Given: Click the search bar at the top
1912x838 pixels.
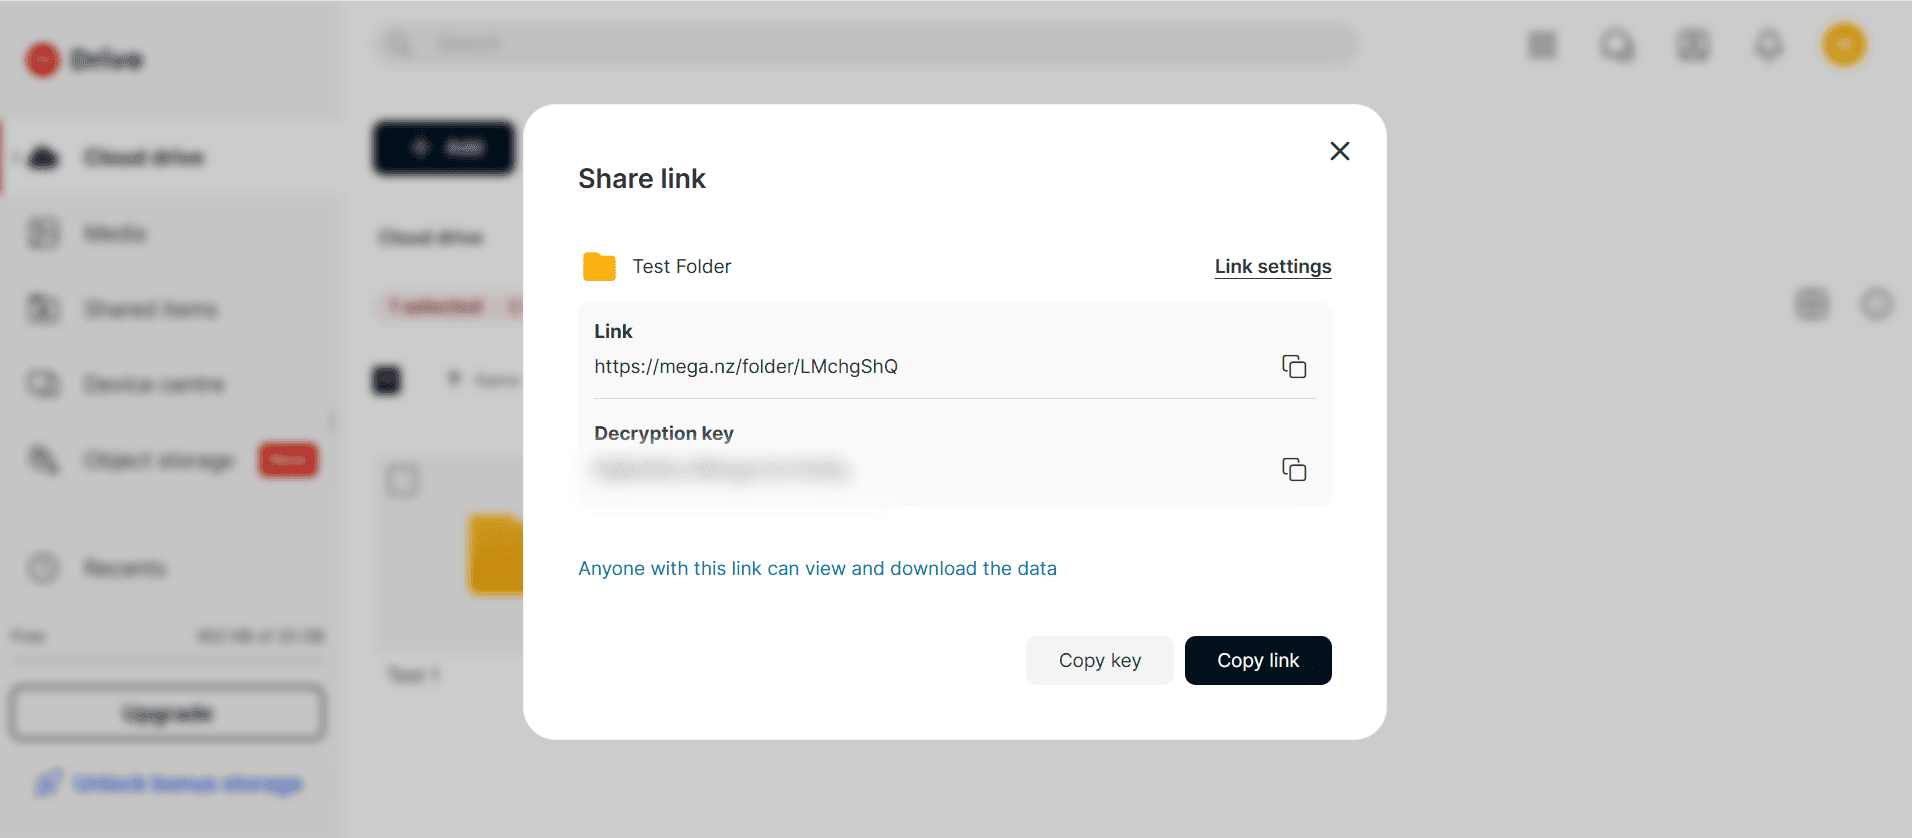Looking at the screenshot, I should (x=866, y=44).
